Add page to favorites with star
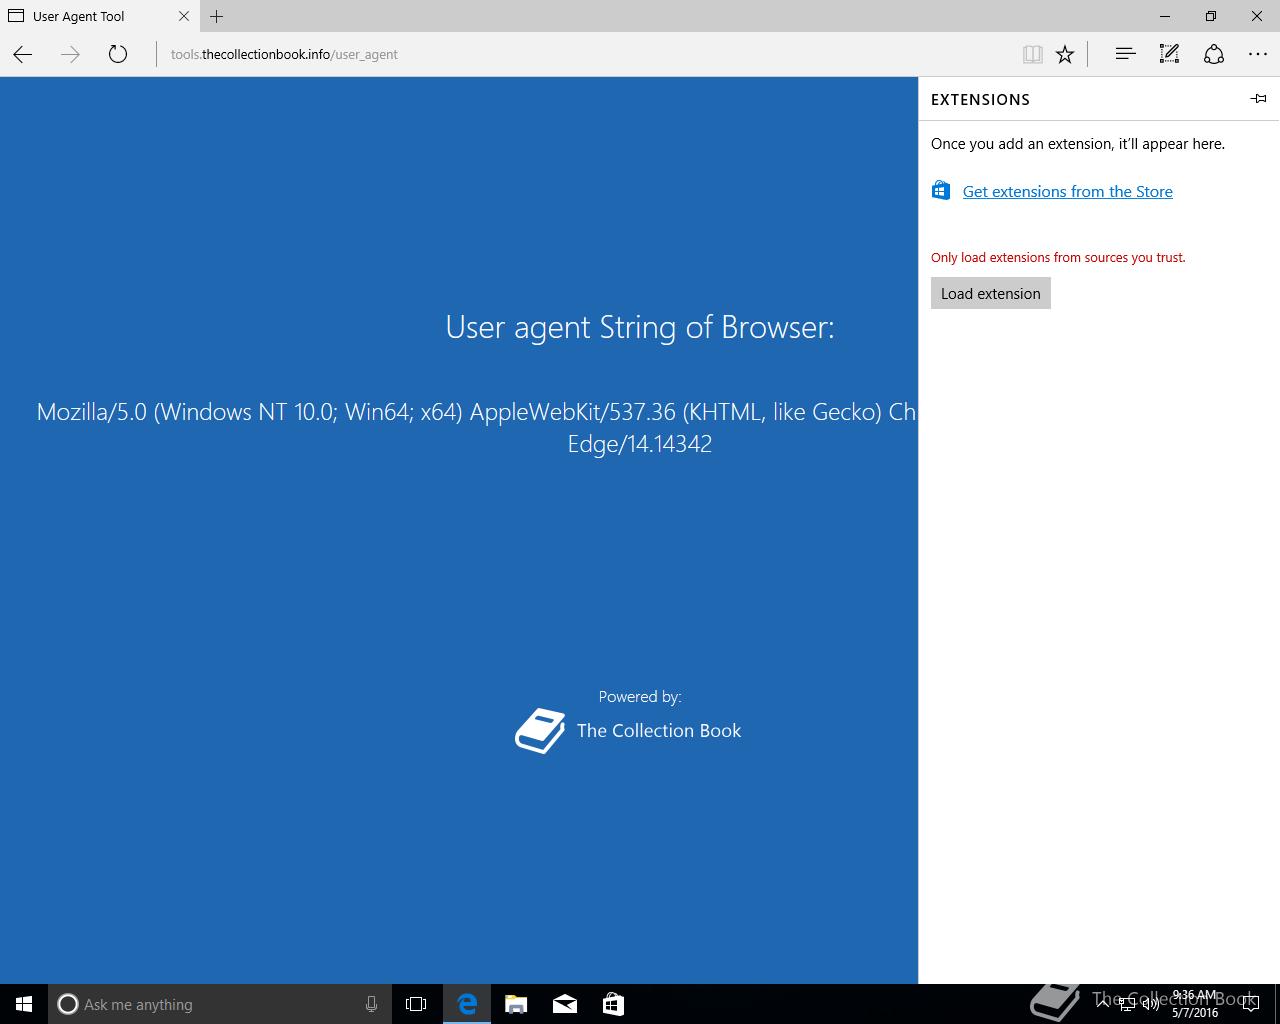 [x=1065, y=54]
